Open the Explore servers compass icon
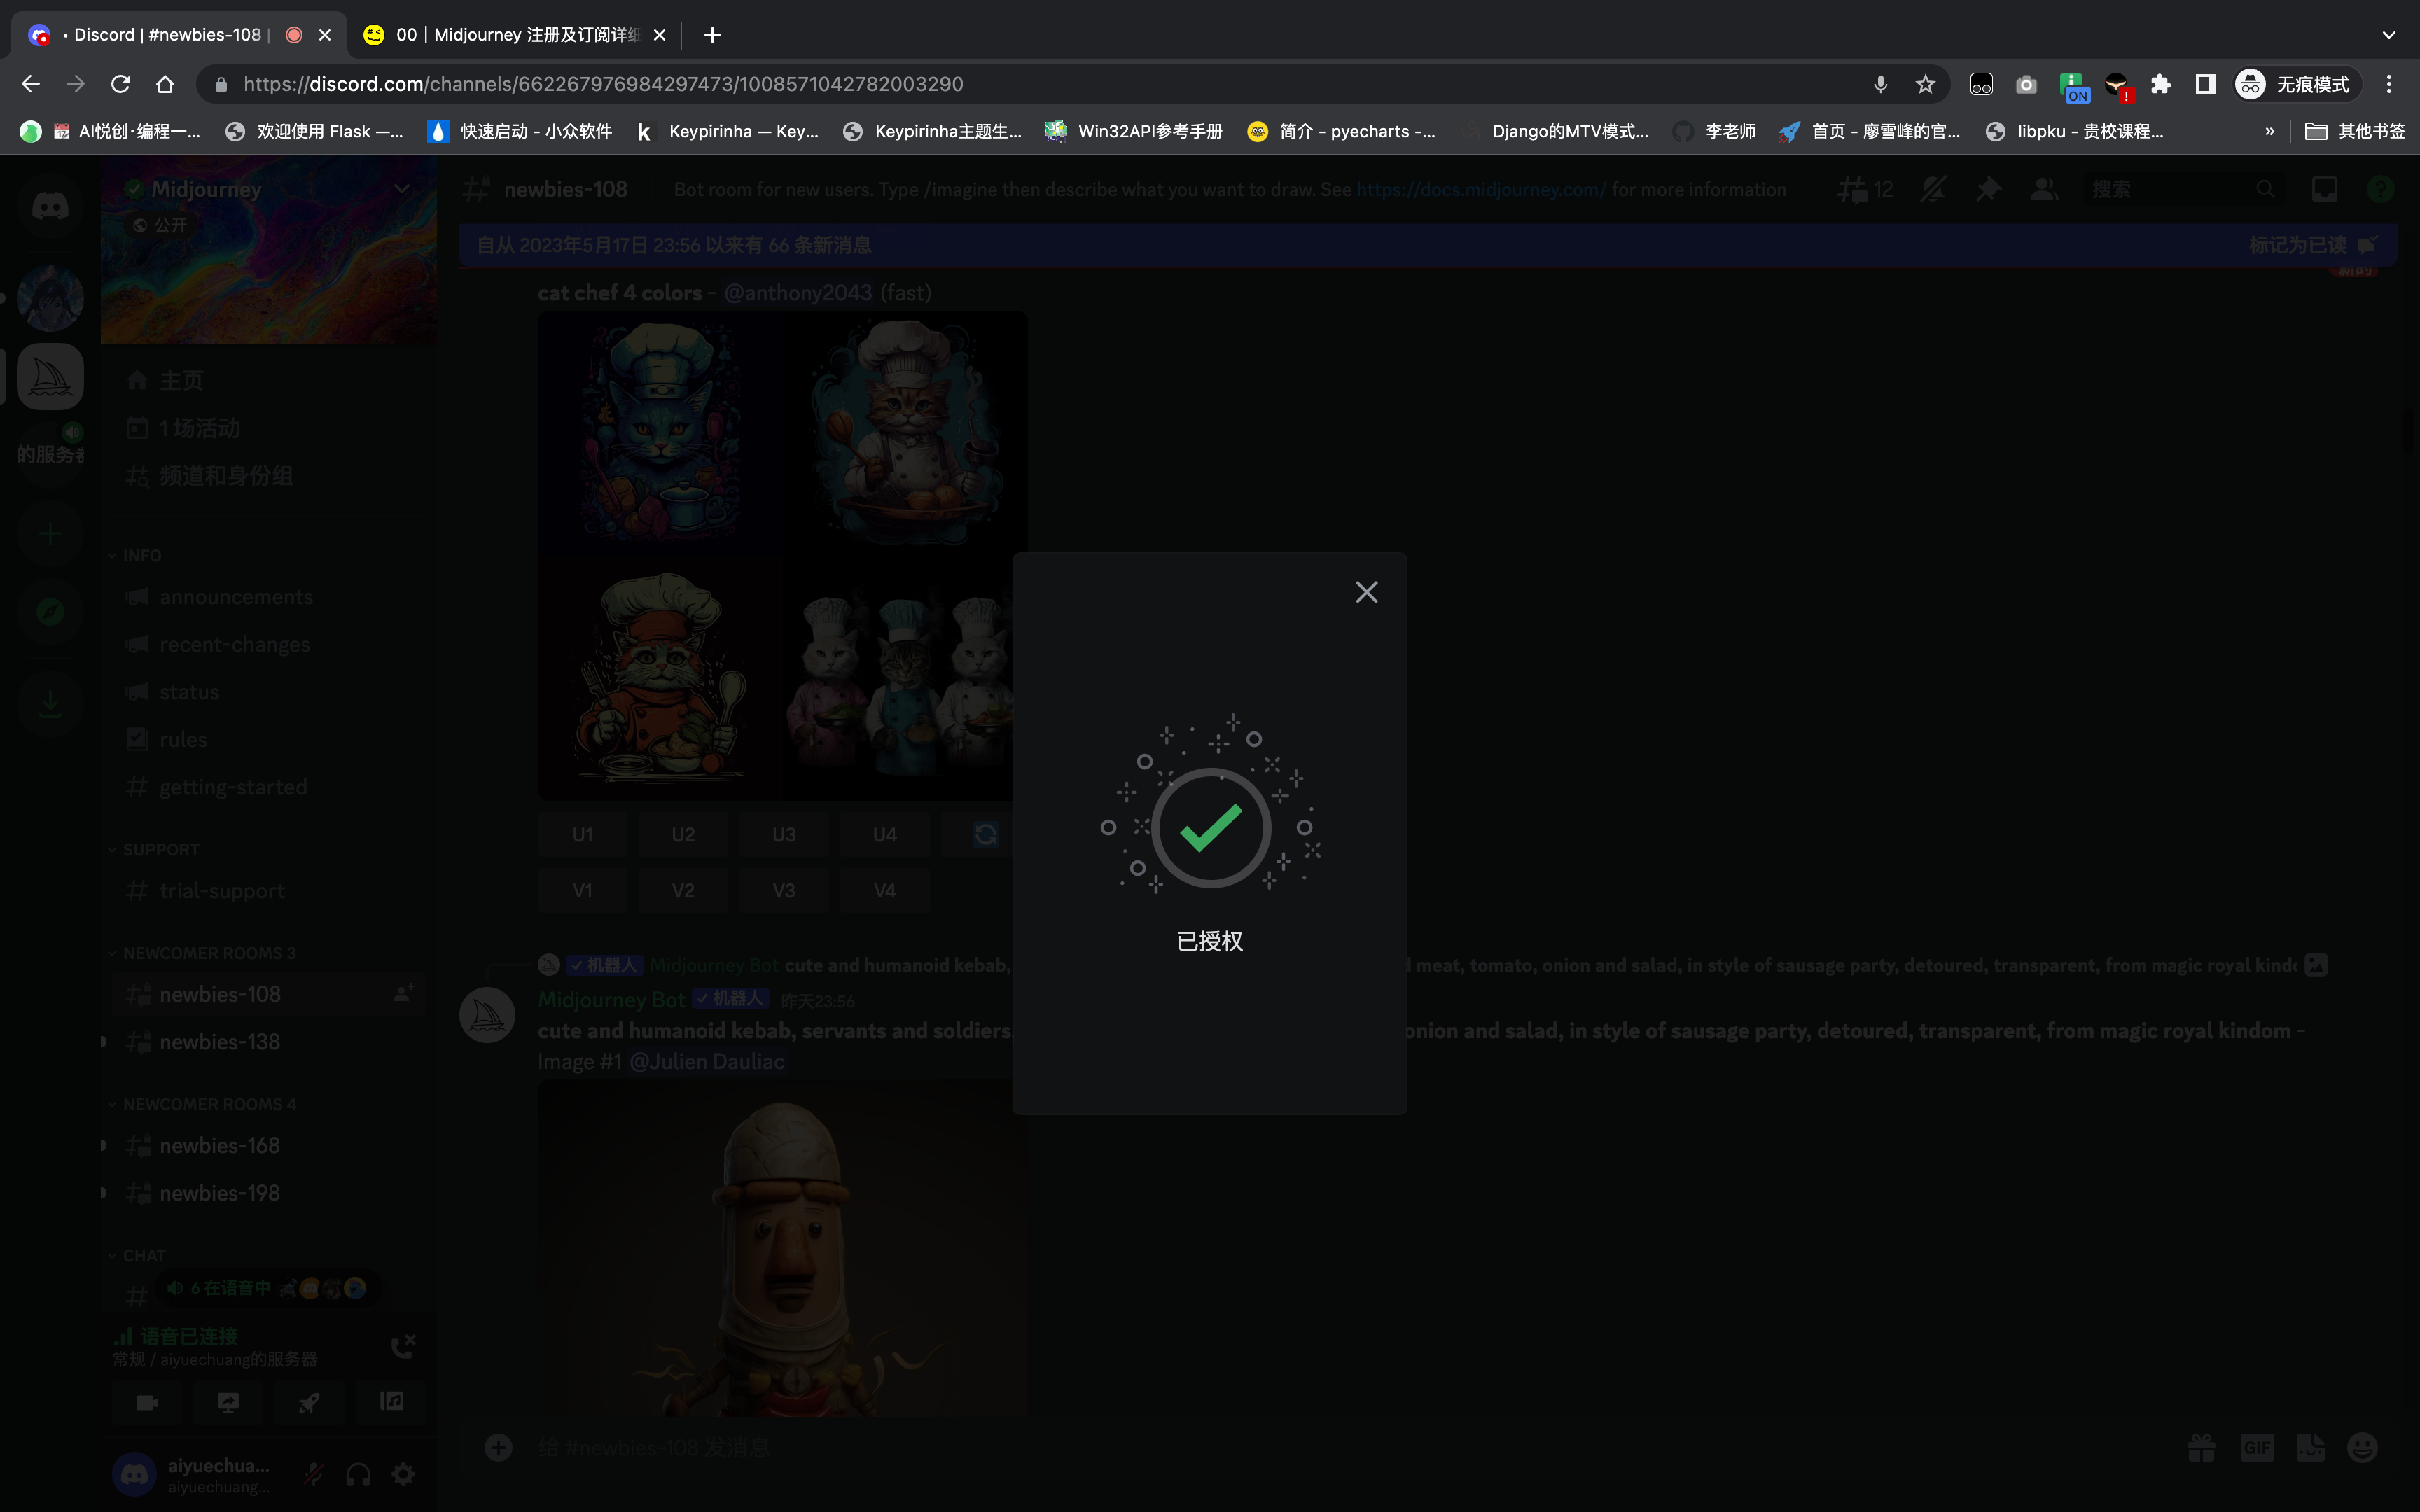 [50, 612]
